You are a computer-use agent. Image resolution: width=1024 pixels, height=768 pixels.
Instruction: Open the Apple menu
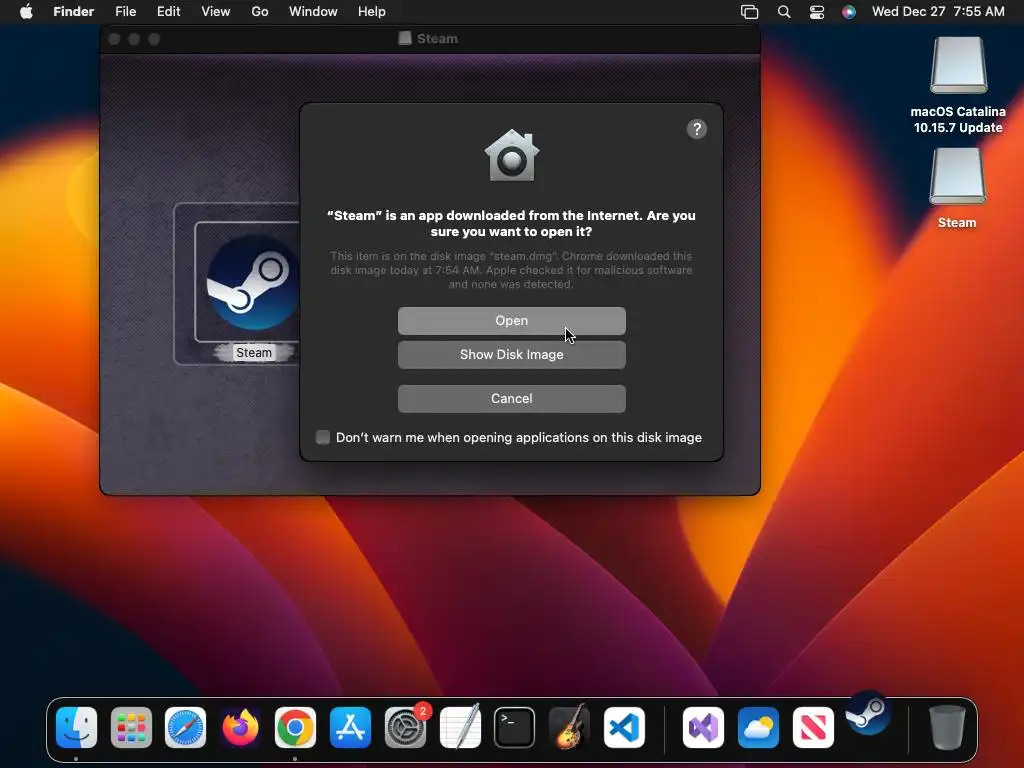pos(26,12)
